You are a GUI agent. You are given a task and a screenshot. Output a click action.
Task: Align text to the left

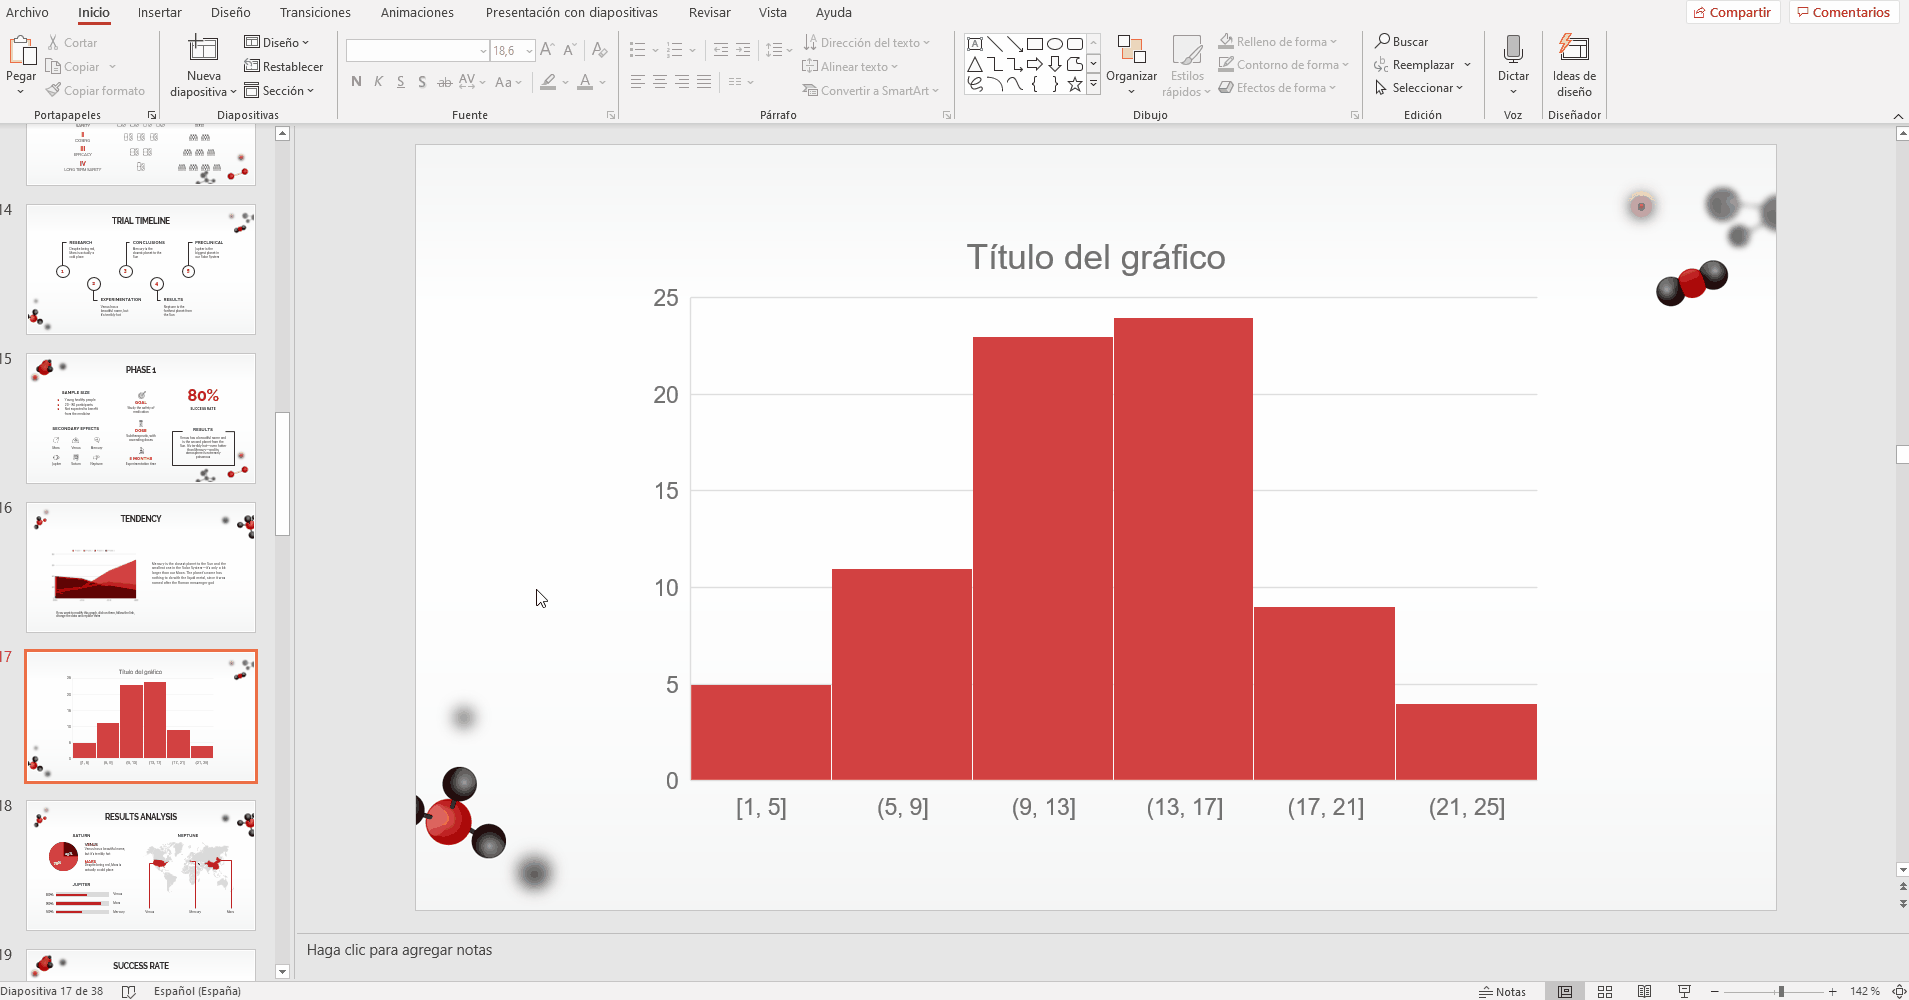coord(637,82)
